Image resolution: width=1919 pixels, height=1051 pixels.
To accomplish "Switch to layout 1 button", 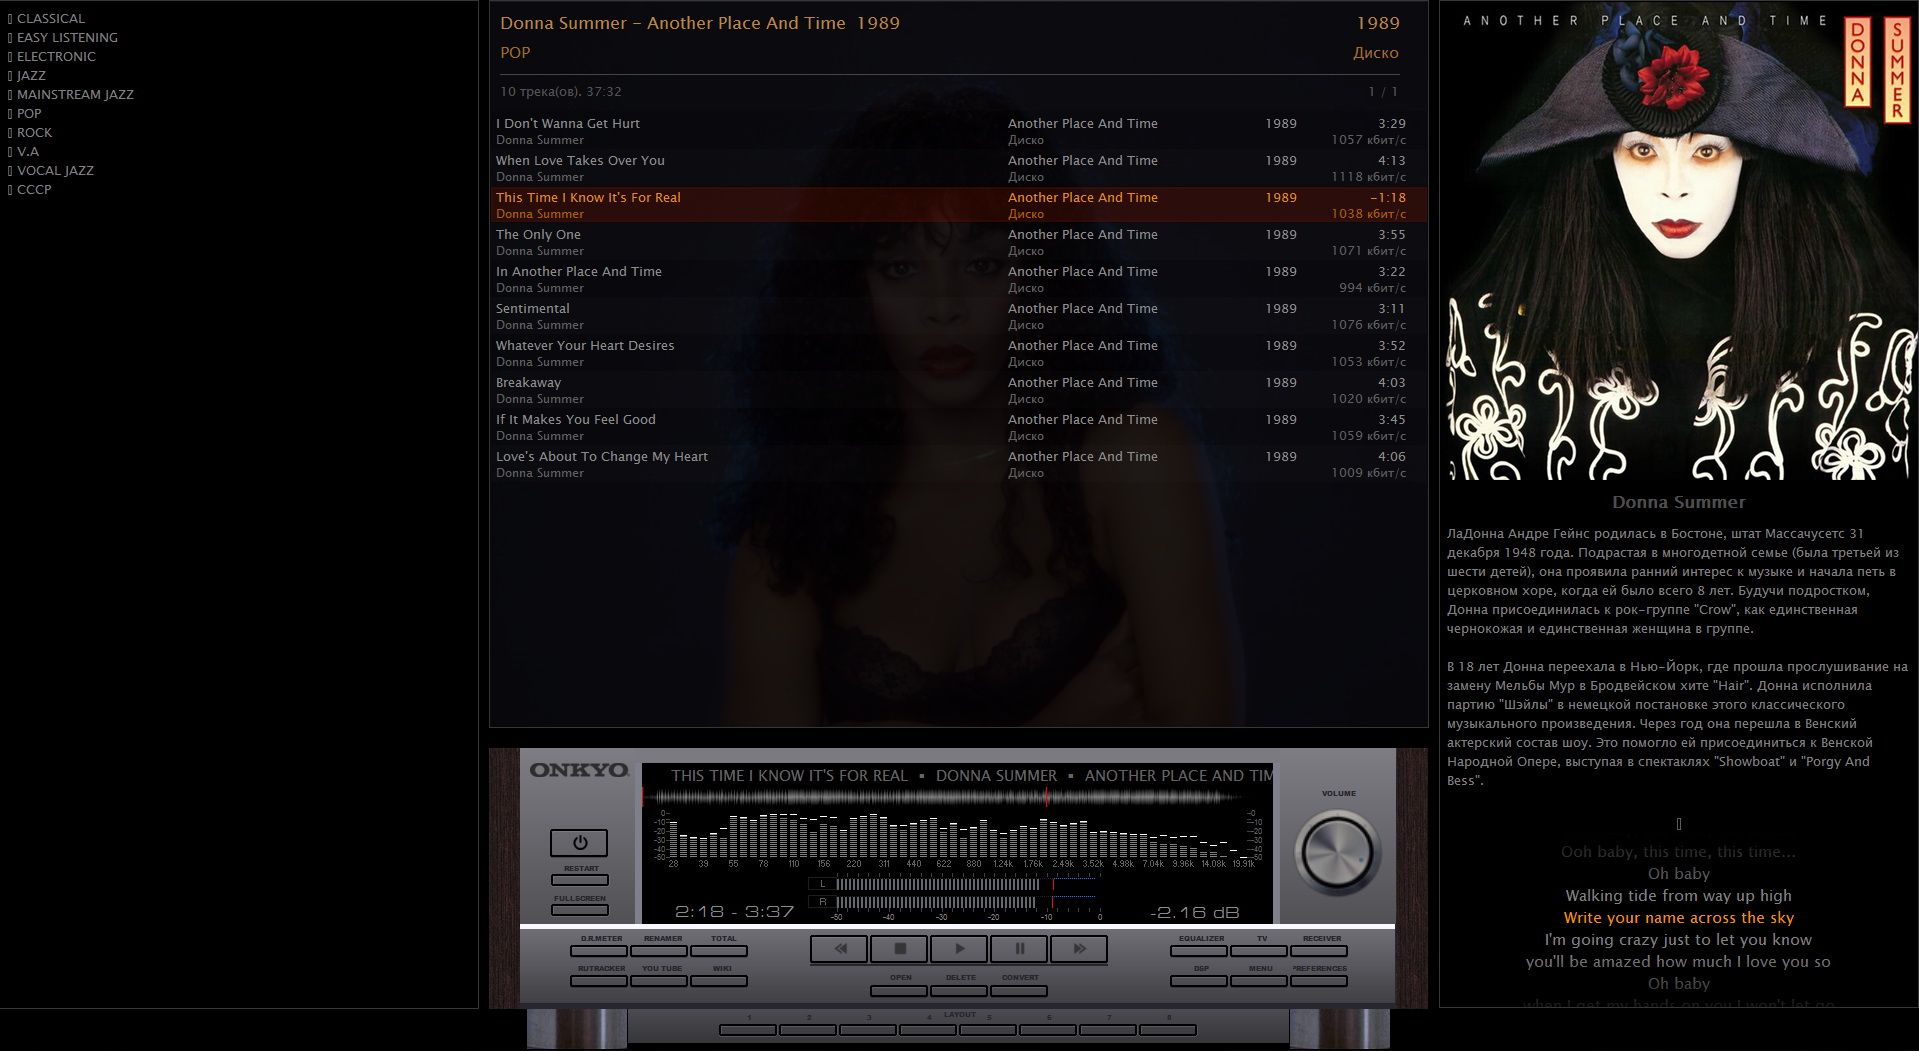I will pyautogui.click(x=748, y=1030).
